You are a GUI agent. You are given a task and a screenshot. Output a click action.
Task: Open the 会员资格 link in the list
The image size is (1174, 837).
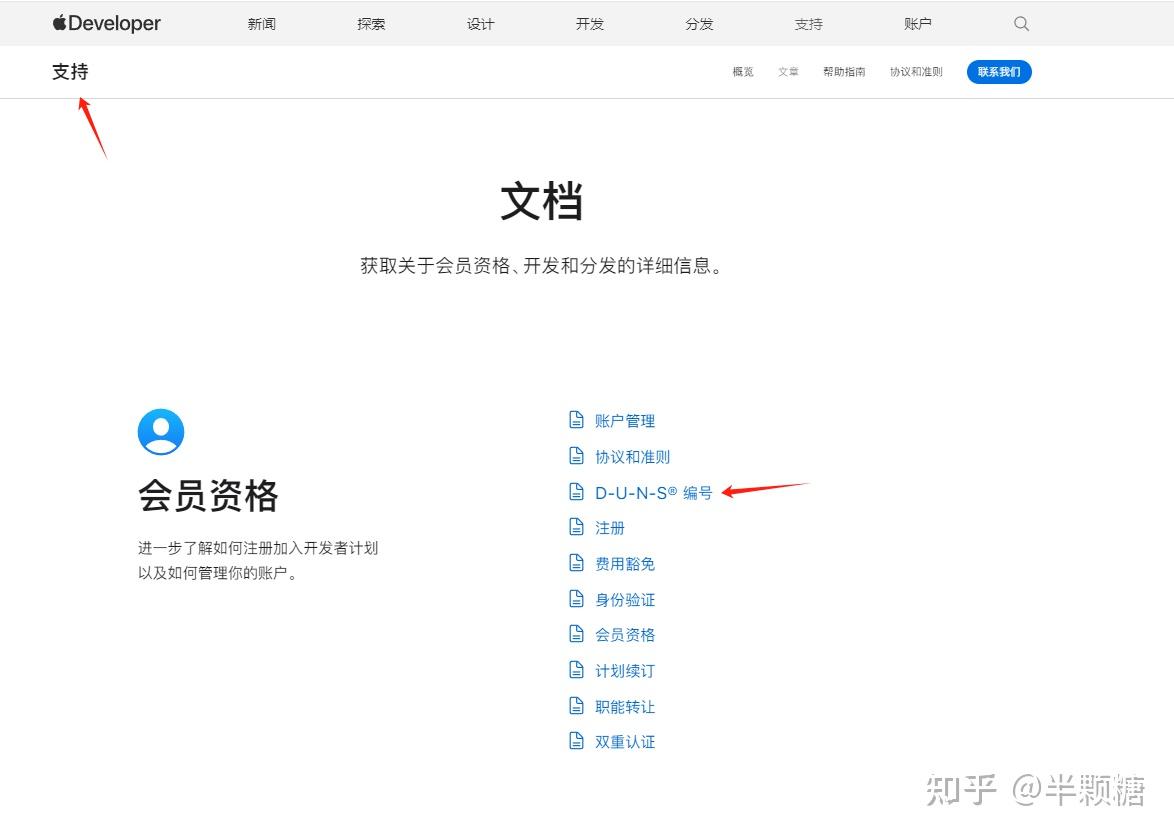click(x=626, y=633)
